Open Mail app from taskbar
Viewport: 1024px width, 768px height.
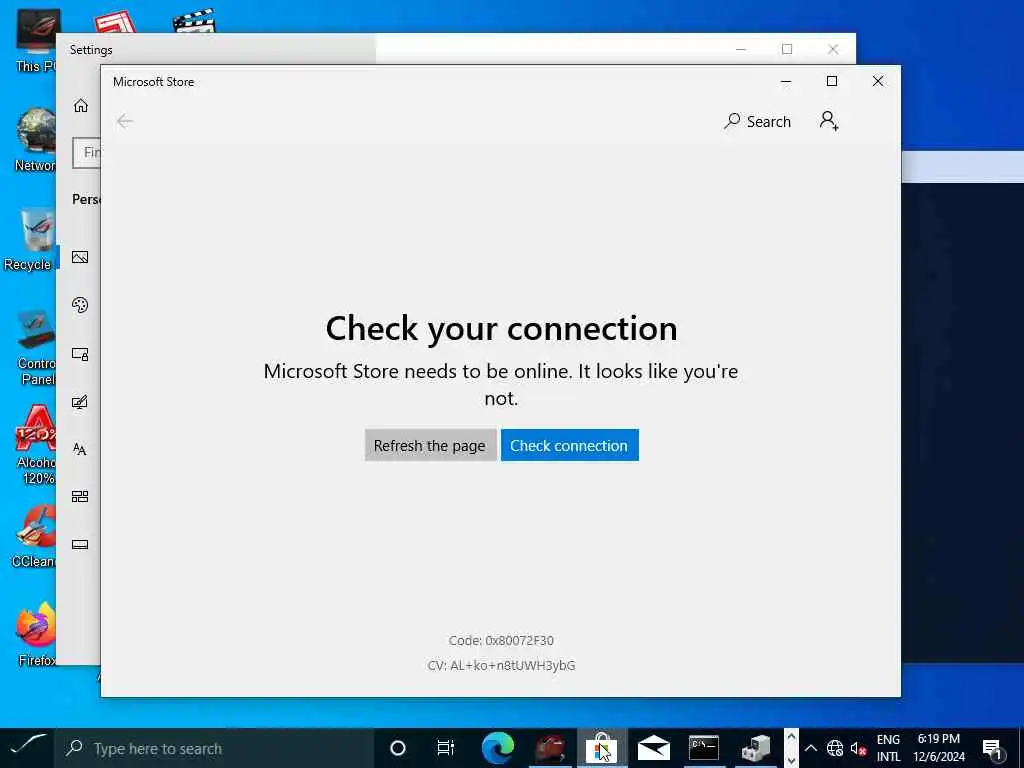pos(654,748)
